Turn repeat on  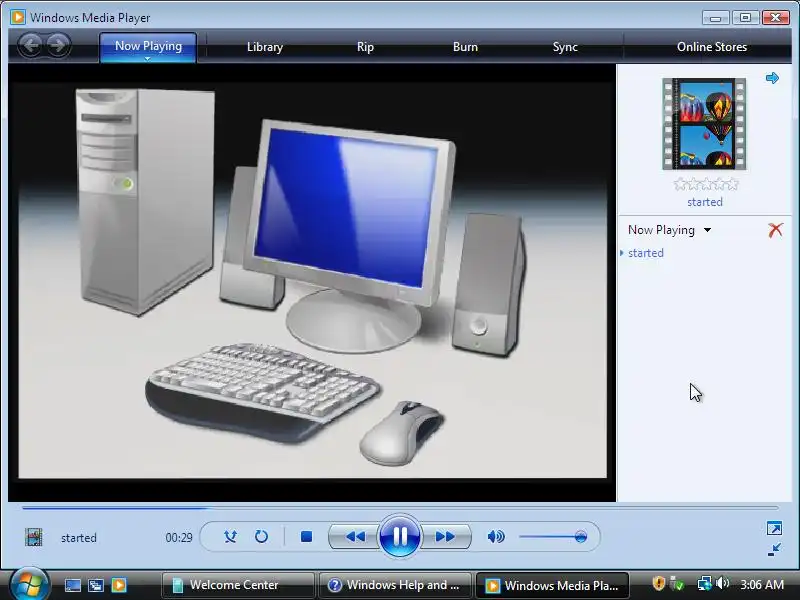(261, 536)
